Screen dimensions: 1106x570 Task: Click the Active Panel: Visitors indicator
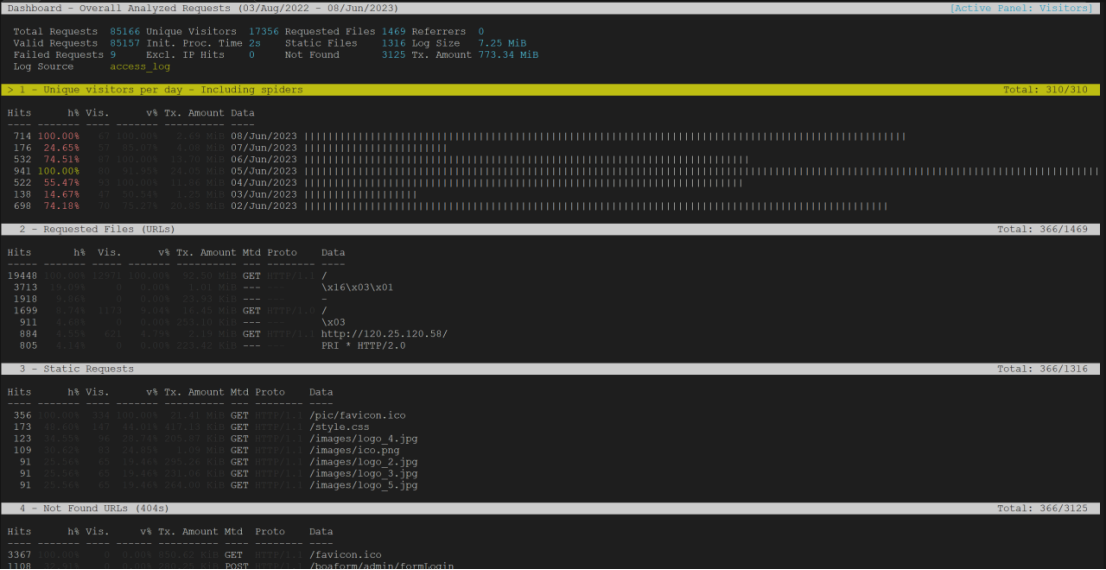[1022, 8]
